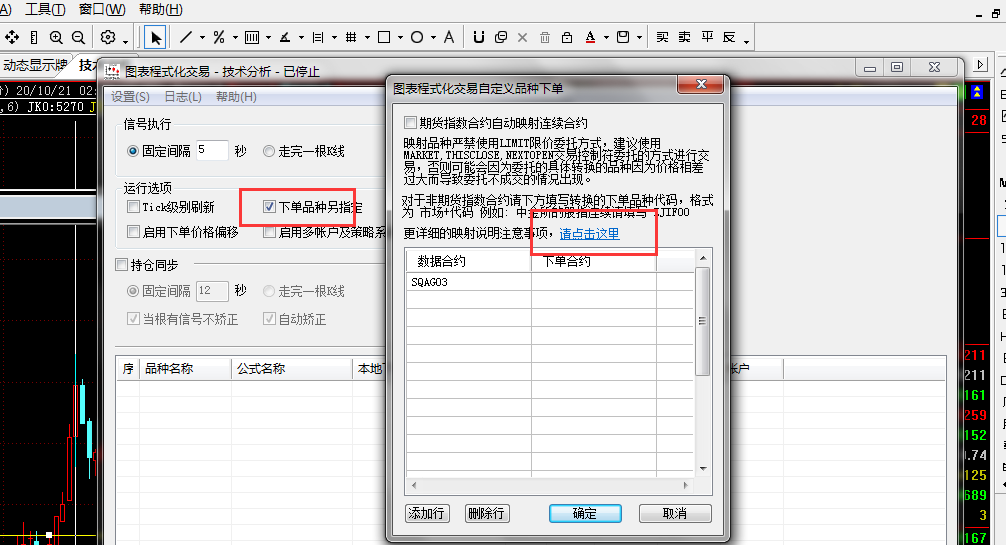Open the 设置(S) menu in trading window

(130, 96)
